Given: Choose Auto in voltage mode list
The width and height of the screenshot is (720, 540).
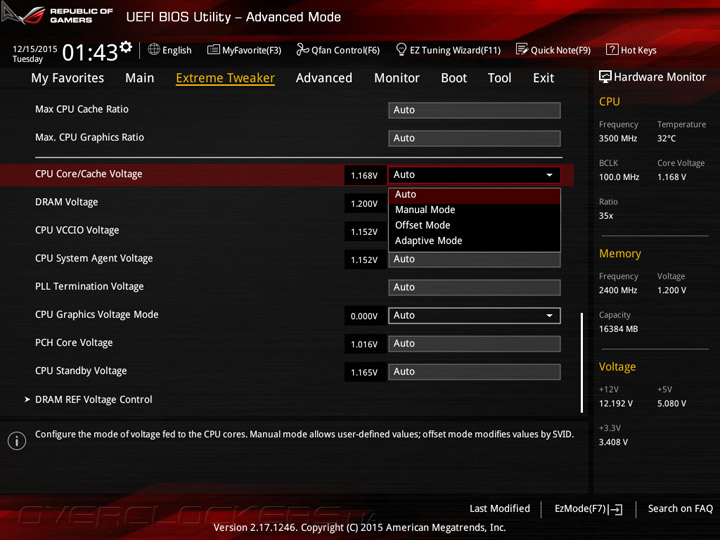Looking at the screenshot, I should pyautogui.click(x=474, y=195).
